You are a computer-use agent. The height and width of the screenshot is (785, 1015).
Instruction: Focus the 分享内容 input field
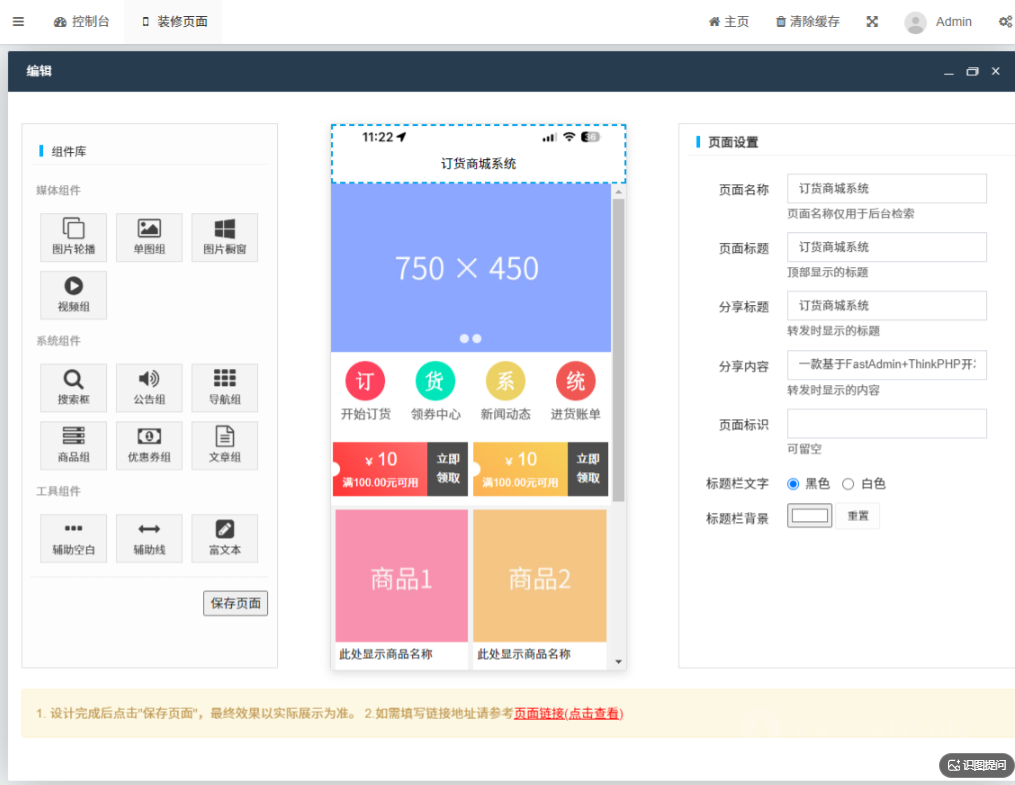coord(886,364)
